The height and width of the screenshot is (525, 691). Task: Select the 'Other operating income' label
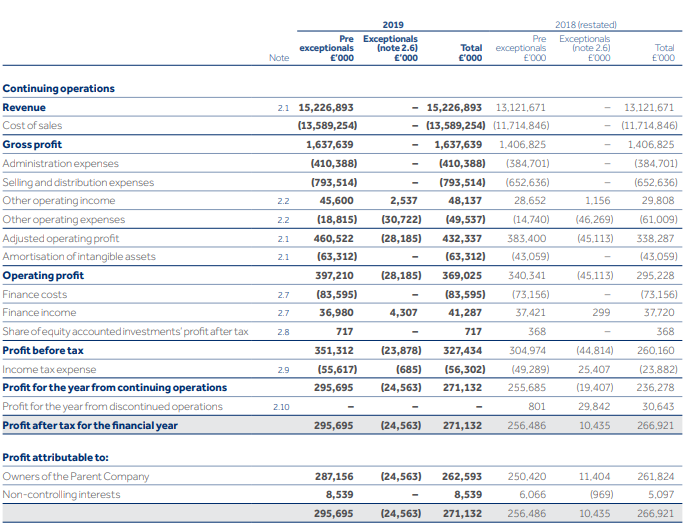(59, 201)
